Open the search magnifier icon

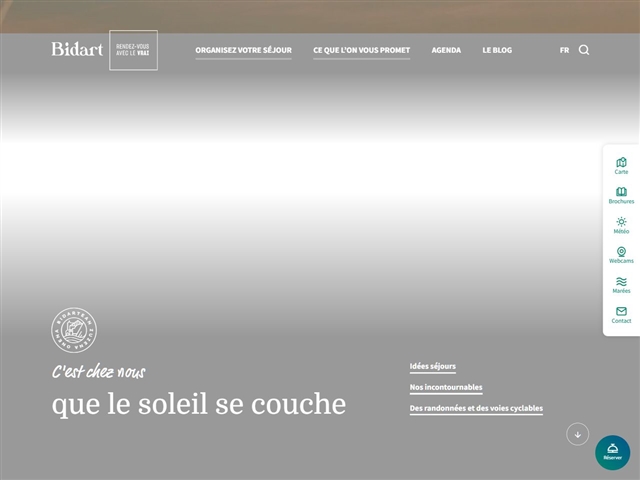(x=584, y=50)
